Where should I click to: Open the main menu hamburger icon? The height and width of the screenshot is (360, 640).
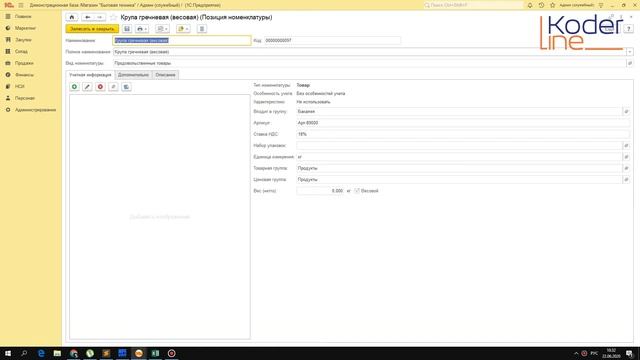(x=21, y=5)
